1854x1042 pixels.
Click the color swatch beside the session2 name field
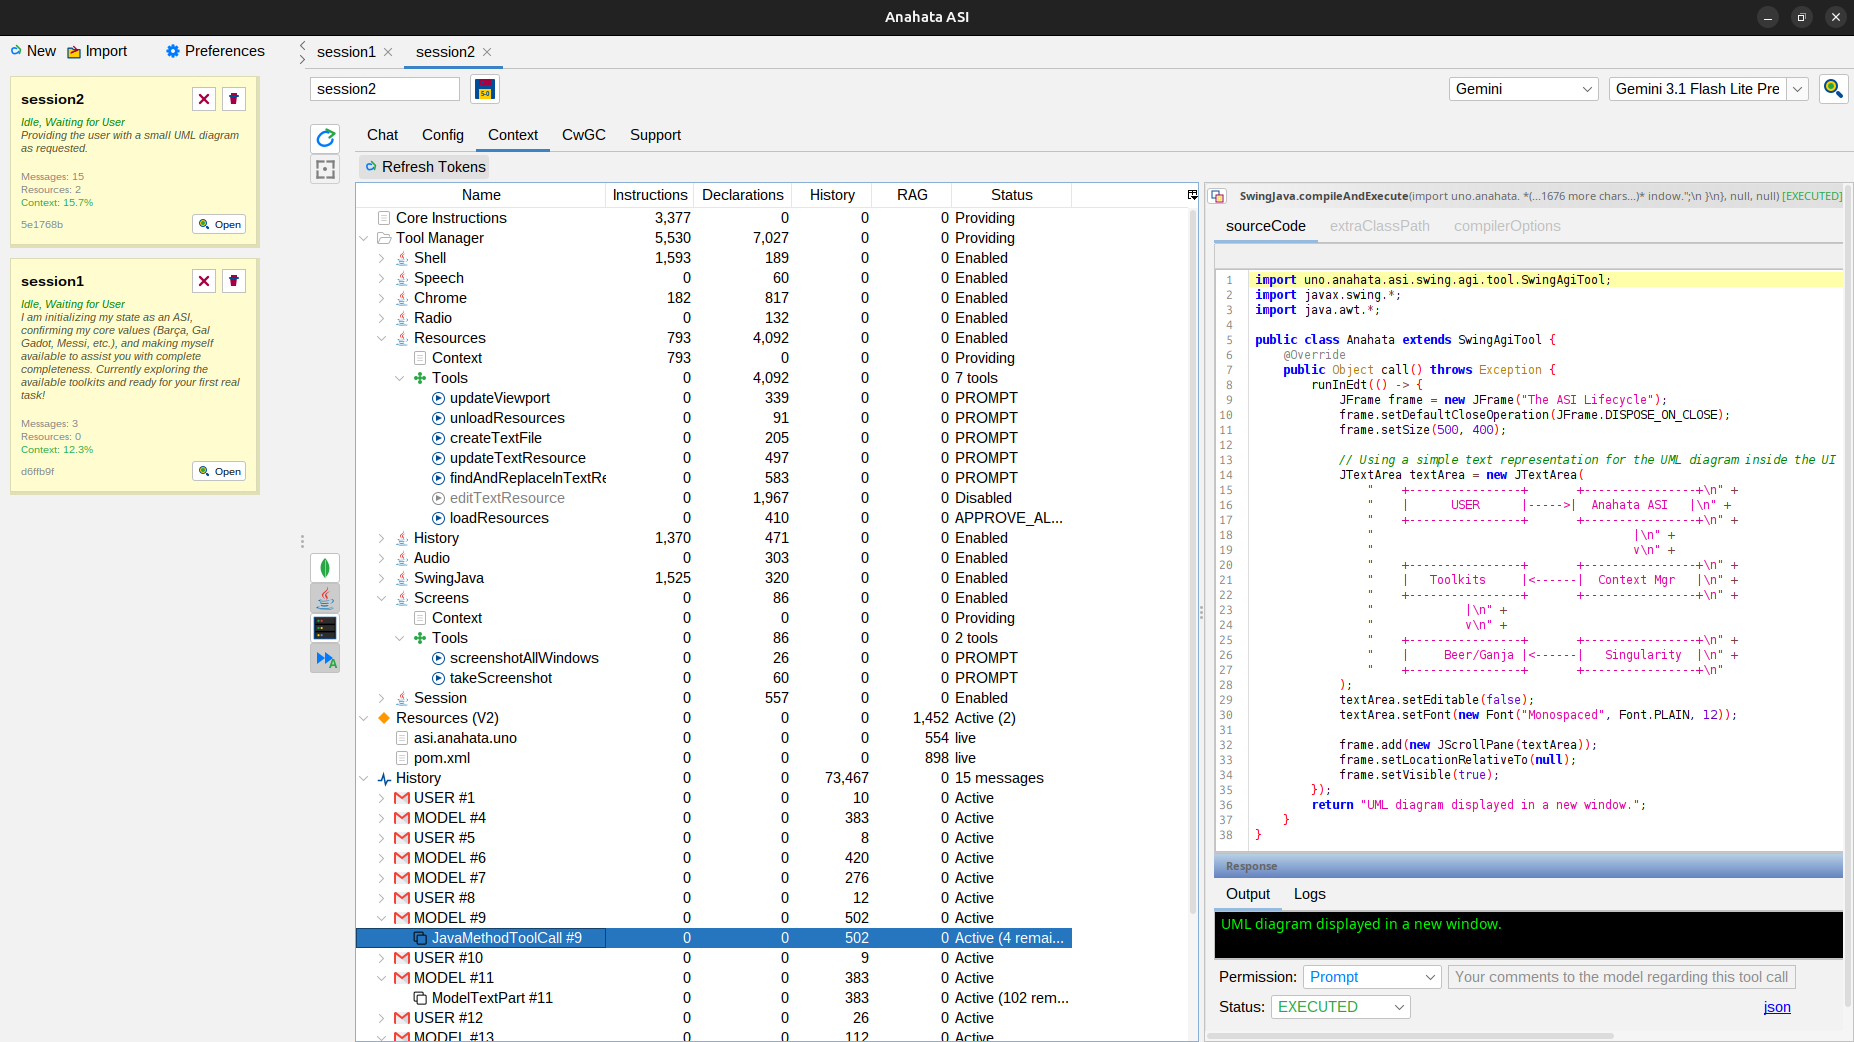click(483, 89)
